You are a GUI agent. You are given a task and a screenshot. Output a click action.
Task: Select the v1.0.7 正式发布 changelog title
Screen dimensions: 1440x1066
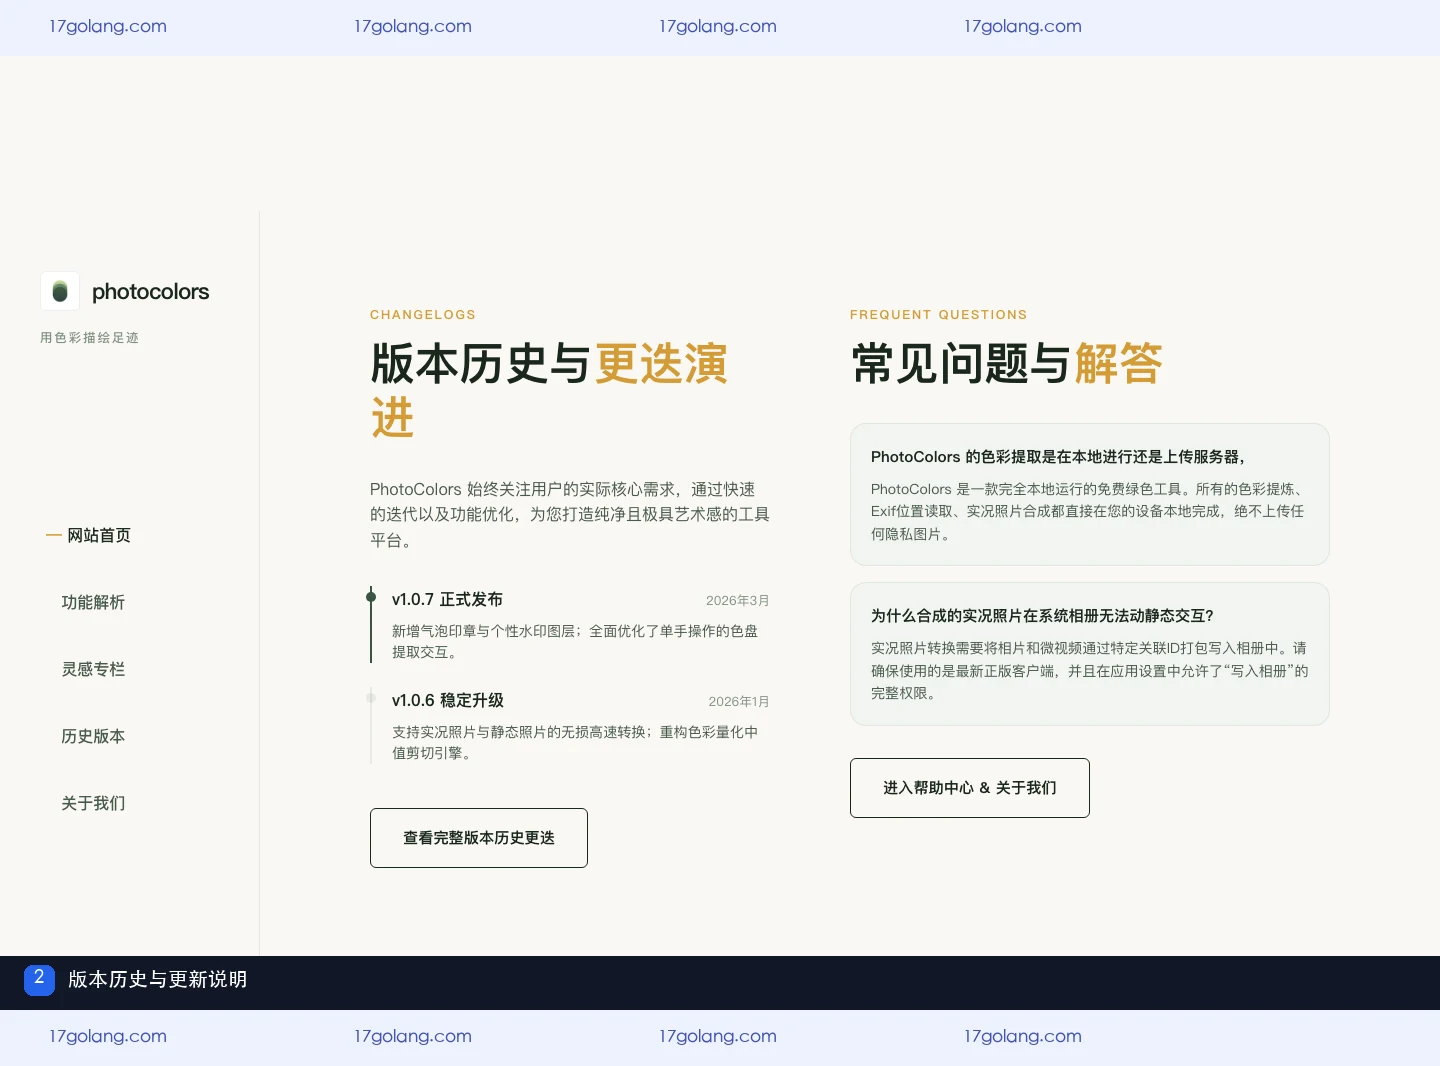pos(447,599)
